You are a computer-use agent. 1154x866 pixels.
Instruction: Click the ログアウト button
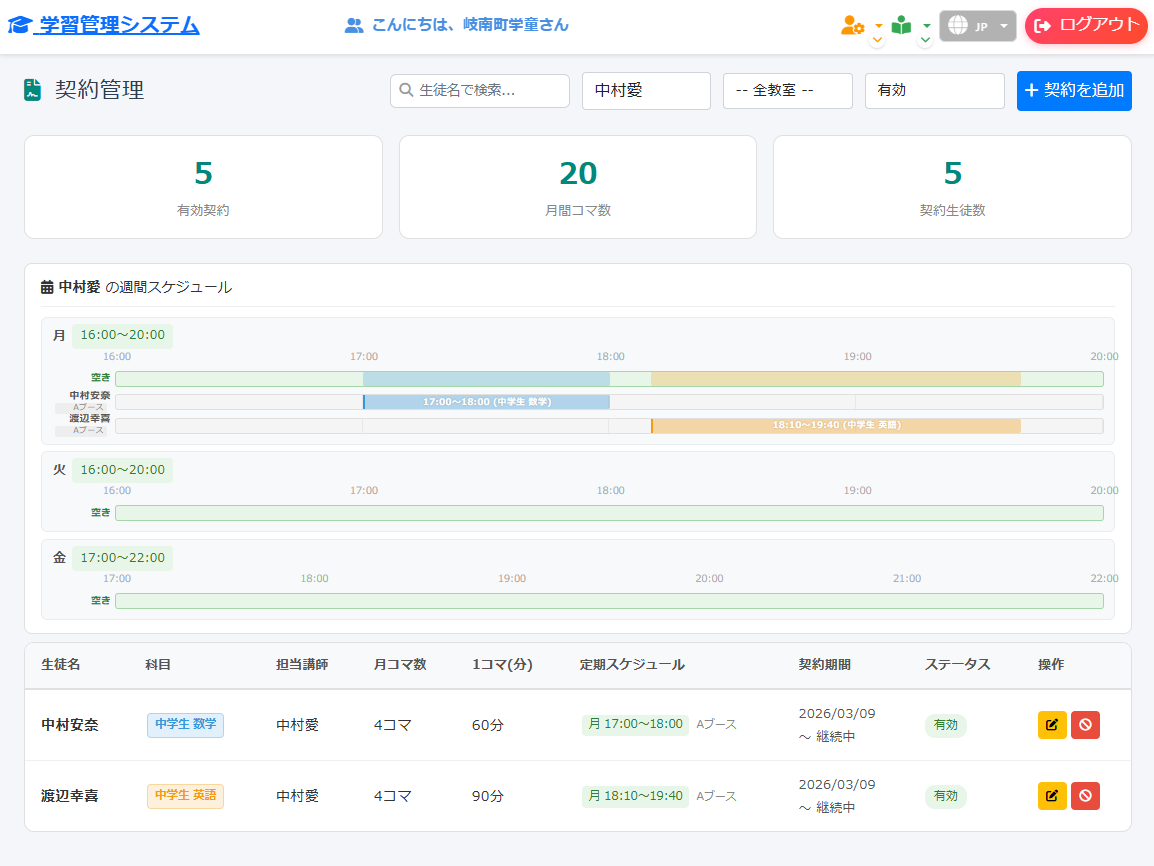1086,26
